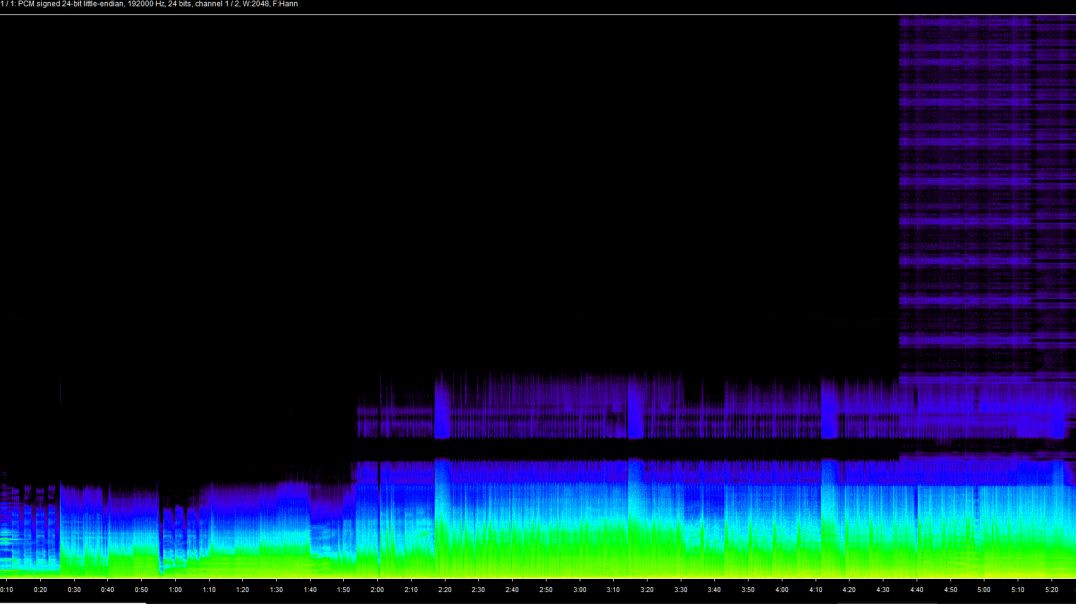Choose the 3:50 tick label

(747, 590)
